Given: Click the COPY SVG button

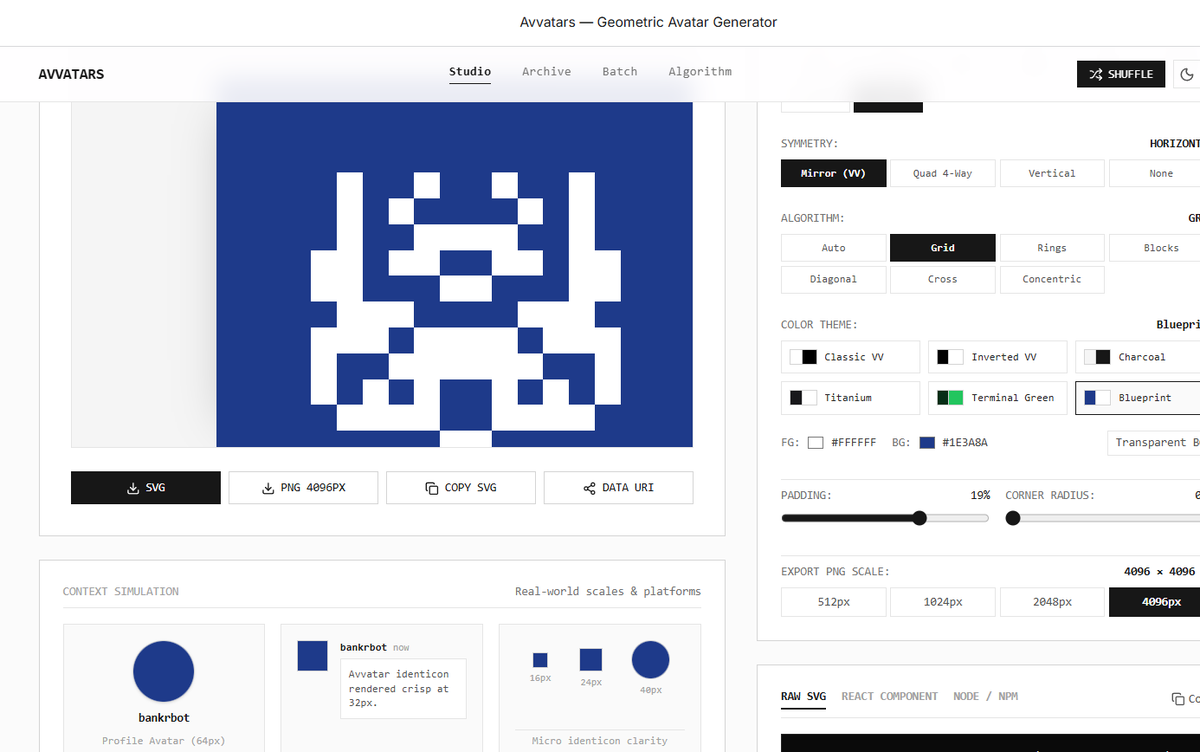Looking at the screenshot, I should [461, 487].
